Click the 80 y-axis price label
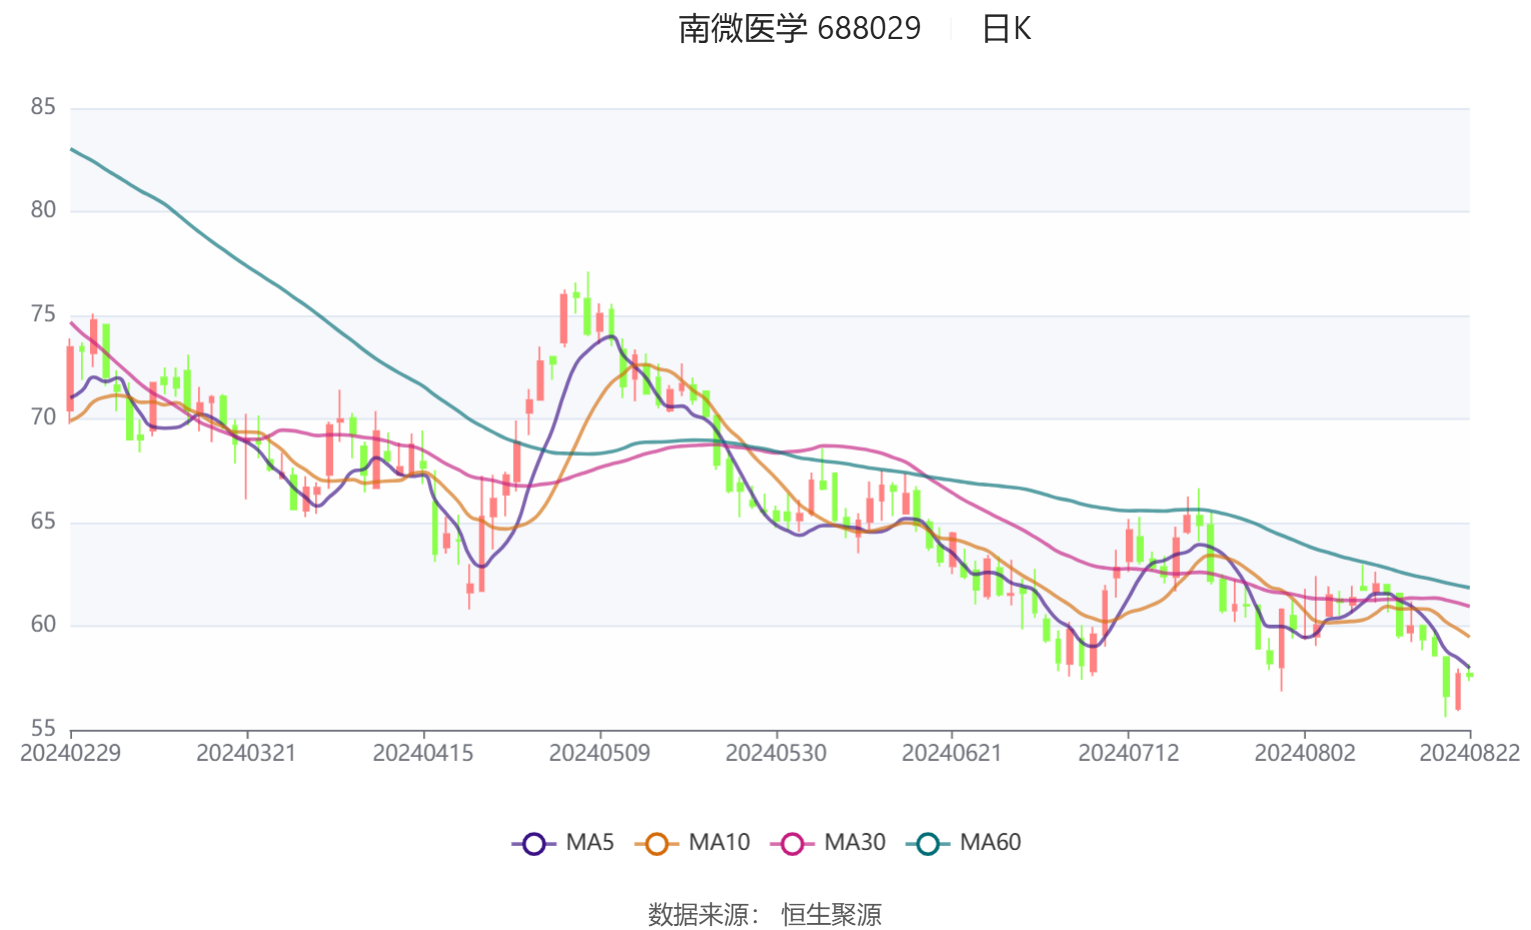Image resolution: width=1531 pixels, height=930 pixels. (43, 210)
